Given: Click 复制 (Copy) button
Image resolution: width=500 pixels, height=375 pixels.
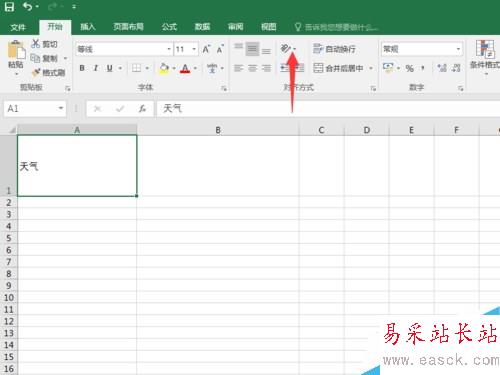Looking at the screenshot, I should [44, 58].
